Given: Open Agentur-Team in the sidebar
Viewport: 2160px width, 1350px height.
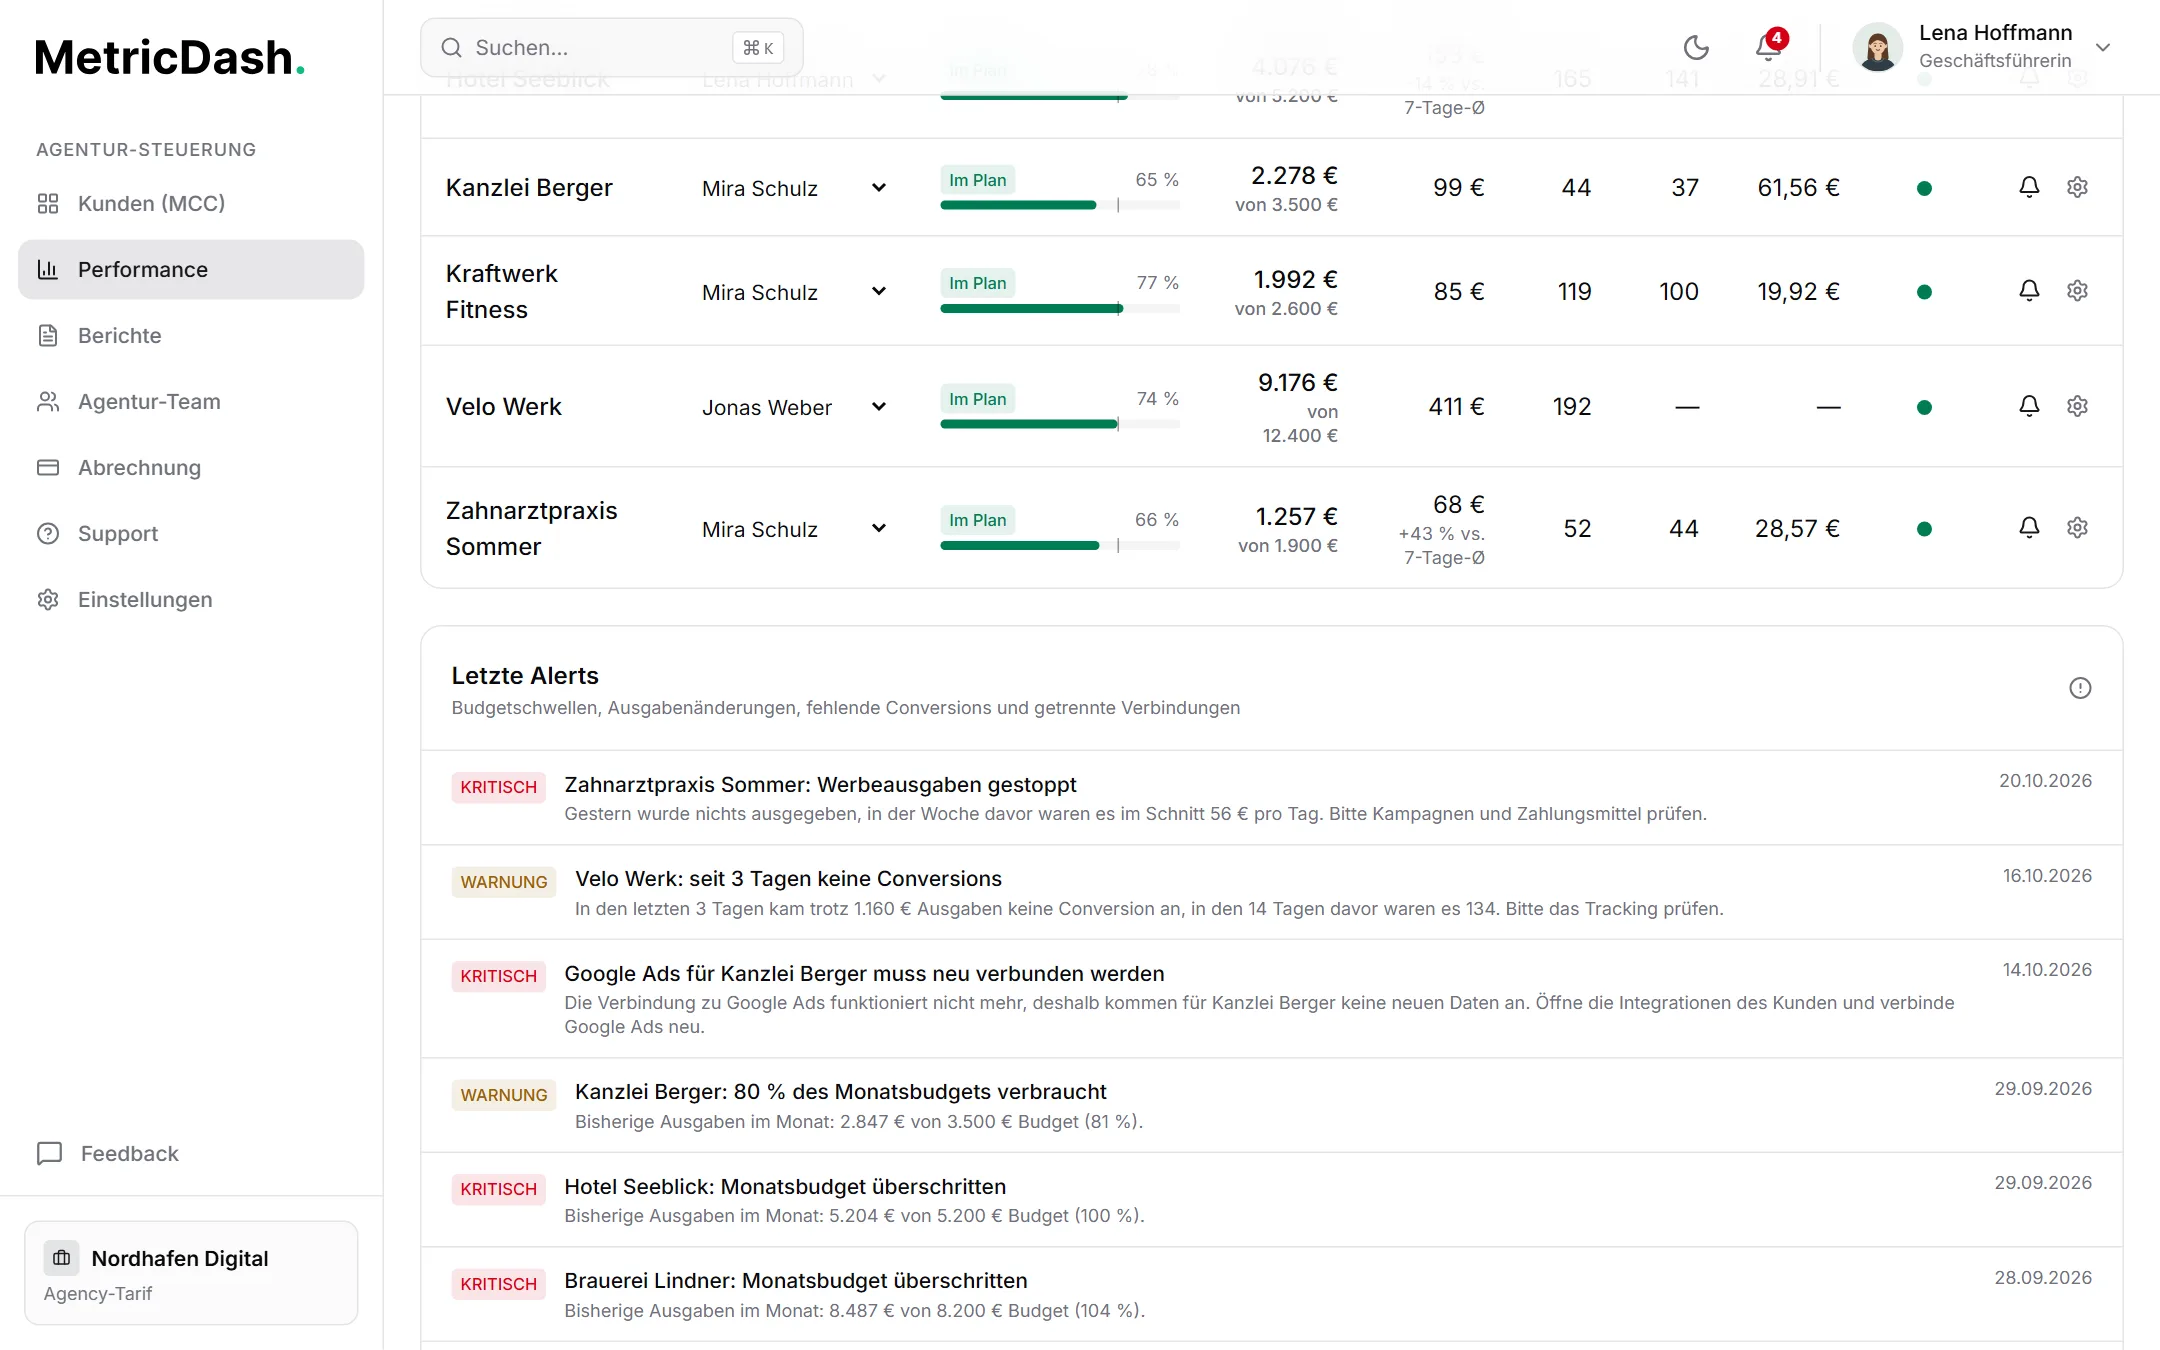Looking at the screenshot, I should [x=191, y=401].
